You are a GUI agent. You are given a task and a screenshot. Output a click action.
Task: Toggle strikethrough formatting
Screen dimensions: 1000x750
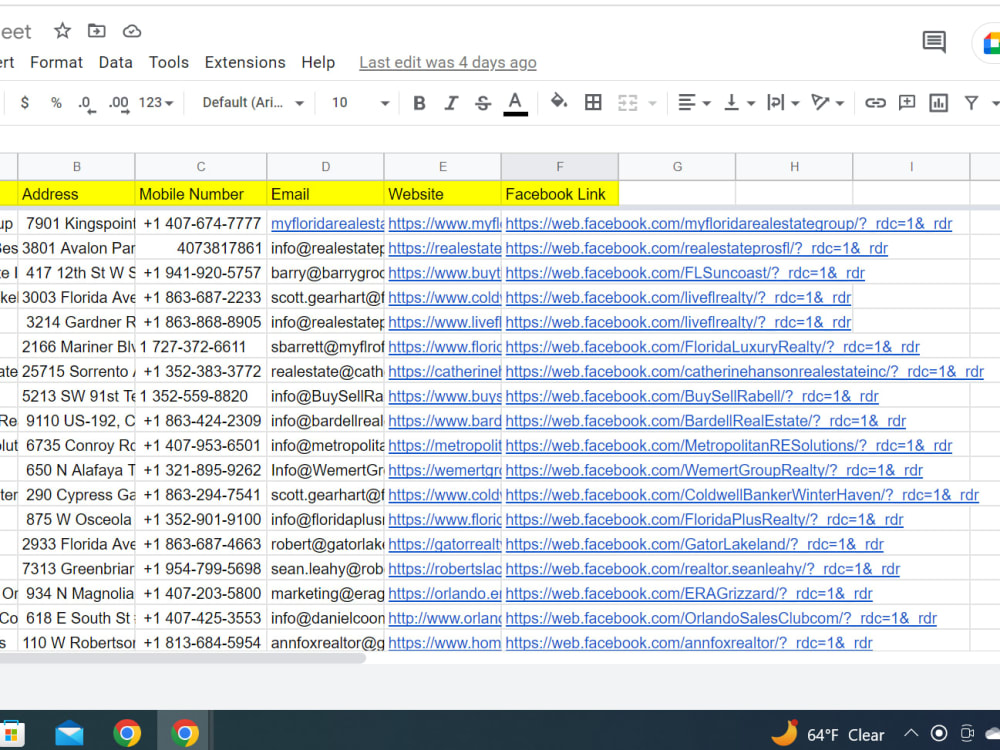pyautogui.click(x=483, y=103)
